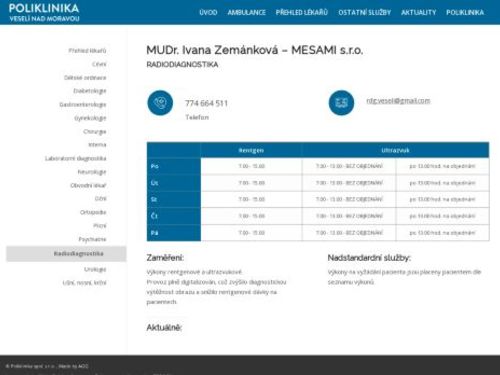Click the Zaměření heading
The image size is (500, 375).
tap(165, 258)
